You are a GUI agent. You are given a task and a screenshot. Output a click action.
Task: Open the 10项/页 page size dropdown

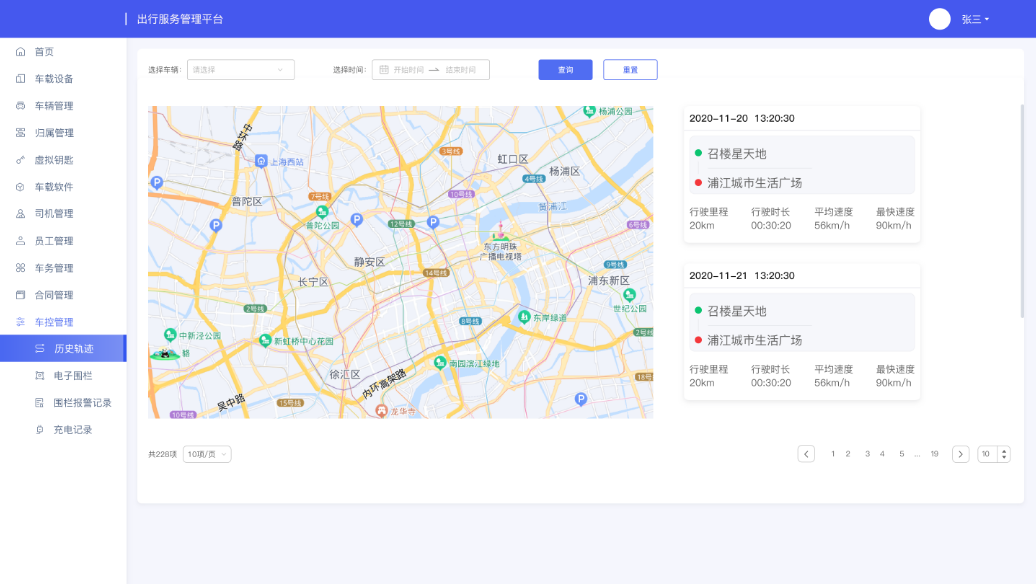pos(207,454)
